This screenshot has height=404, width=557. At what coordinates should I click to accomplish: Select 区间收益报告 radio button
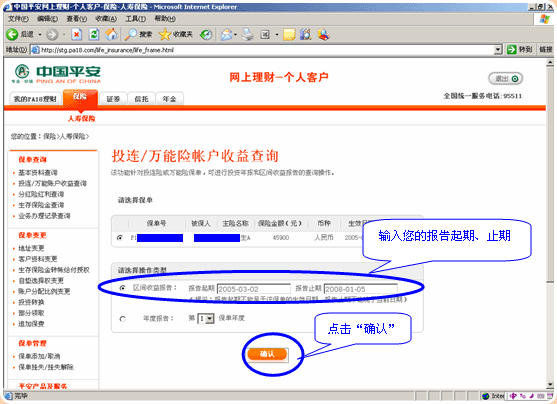(x=123, y=288)
